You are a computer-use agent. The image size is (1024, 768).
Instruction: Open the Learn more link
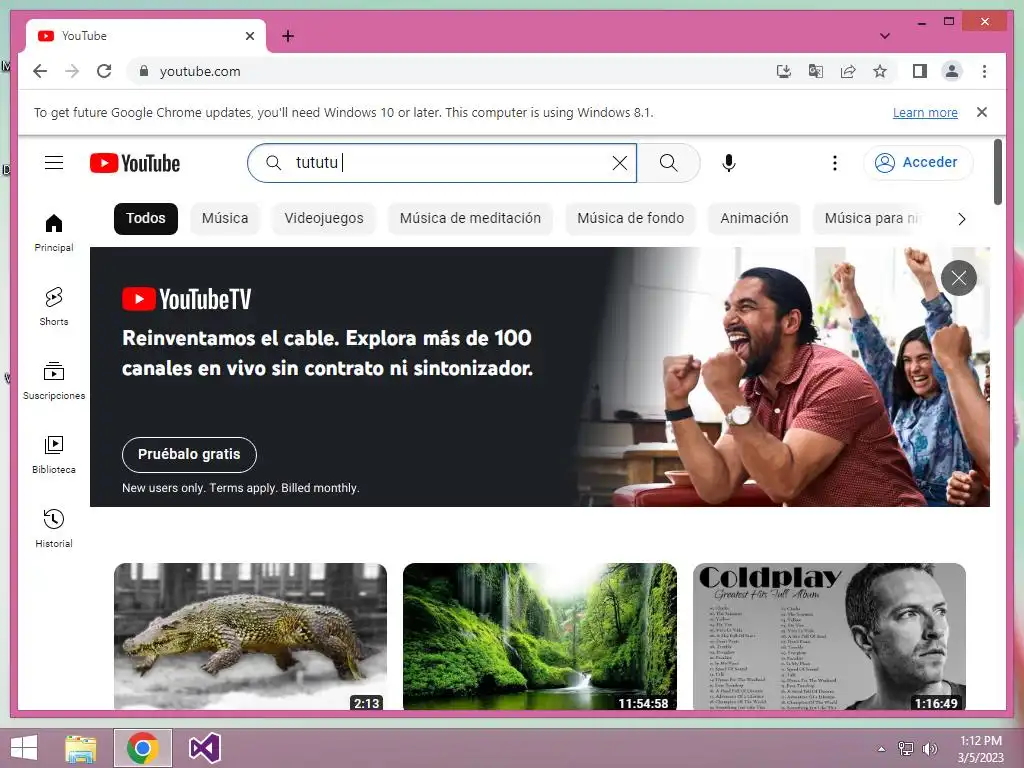925,112
